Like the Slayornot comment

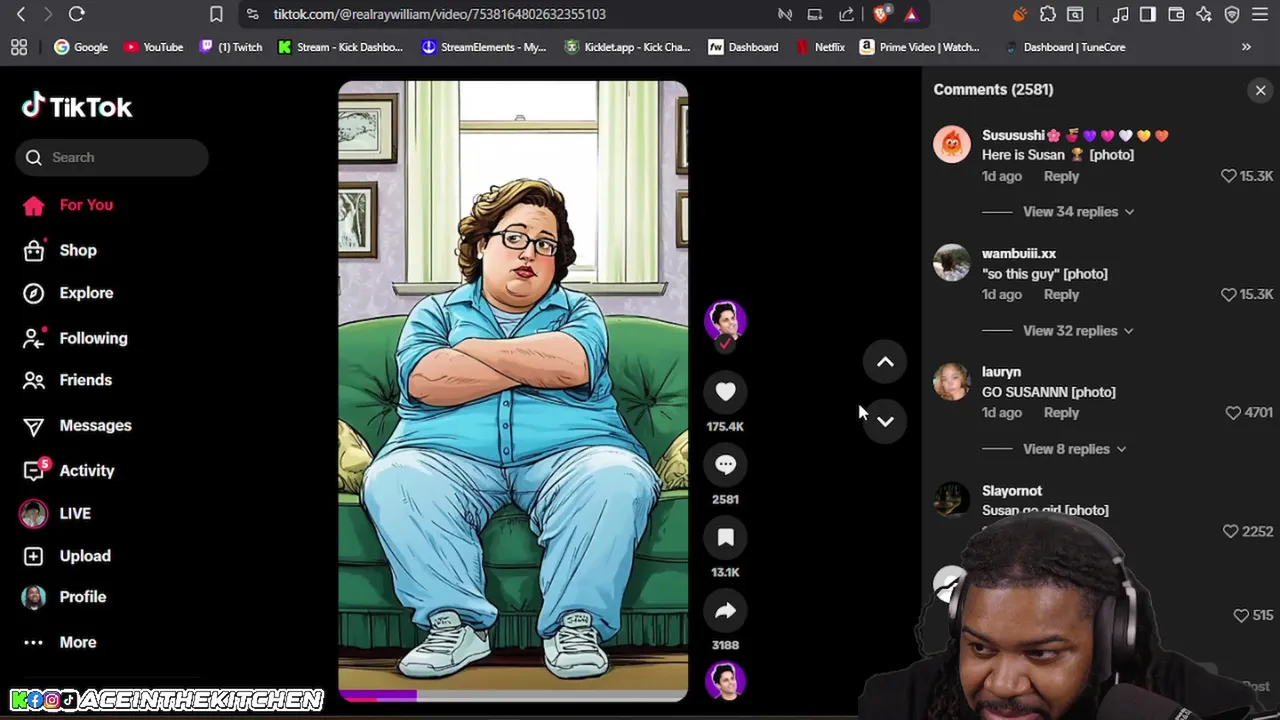1231,531
